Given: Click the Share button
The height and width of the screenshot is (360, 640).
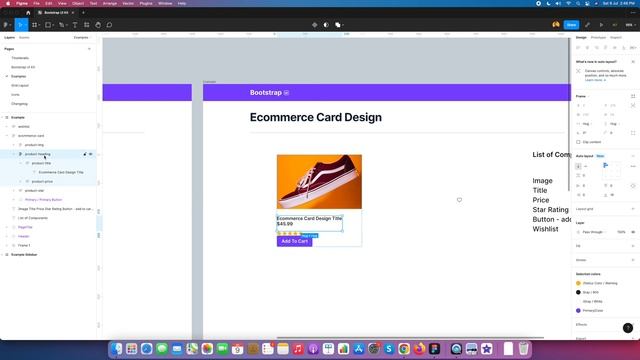Looking at the screenshot, I should pyautogui.click(x=571, y=25).
